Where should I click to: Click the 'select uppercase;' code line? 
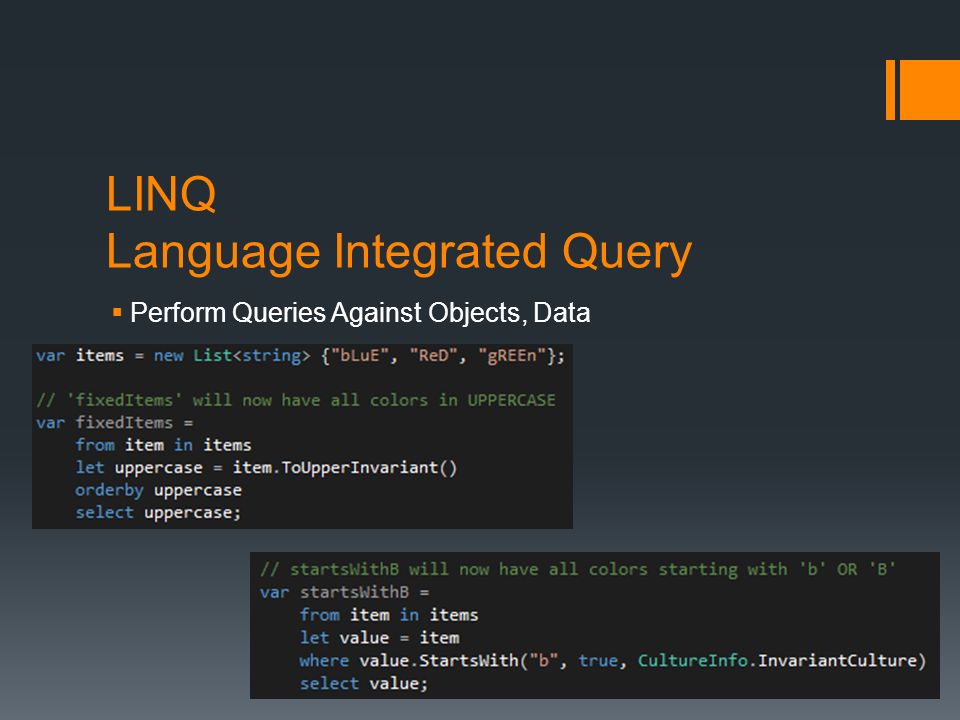(x=159, y=512)
